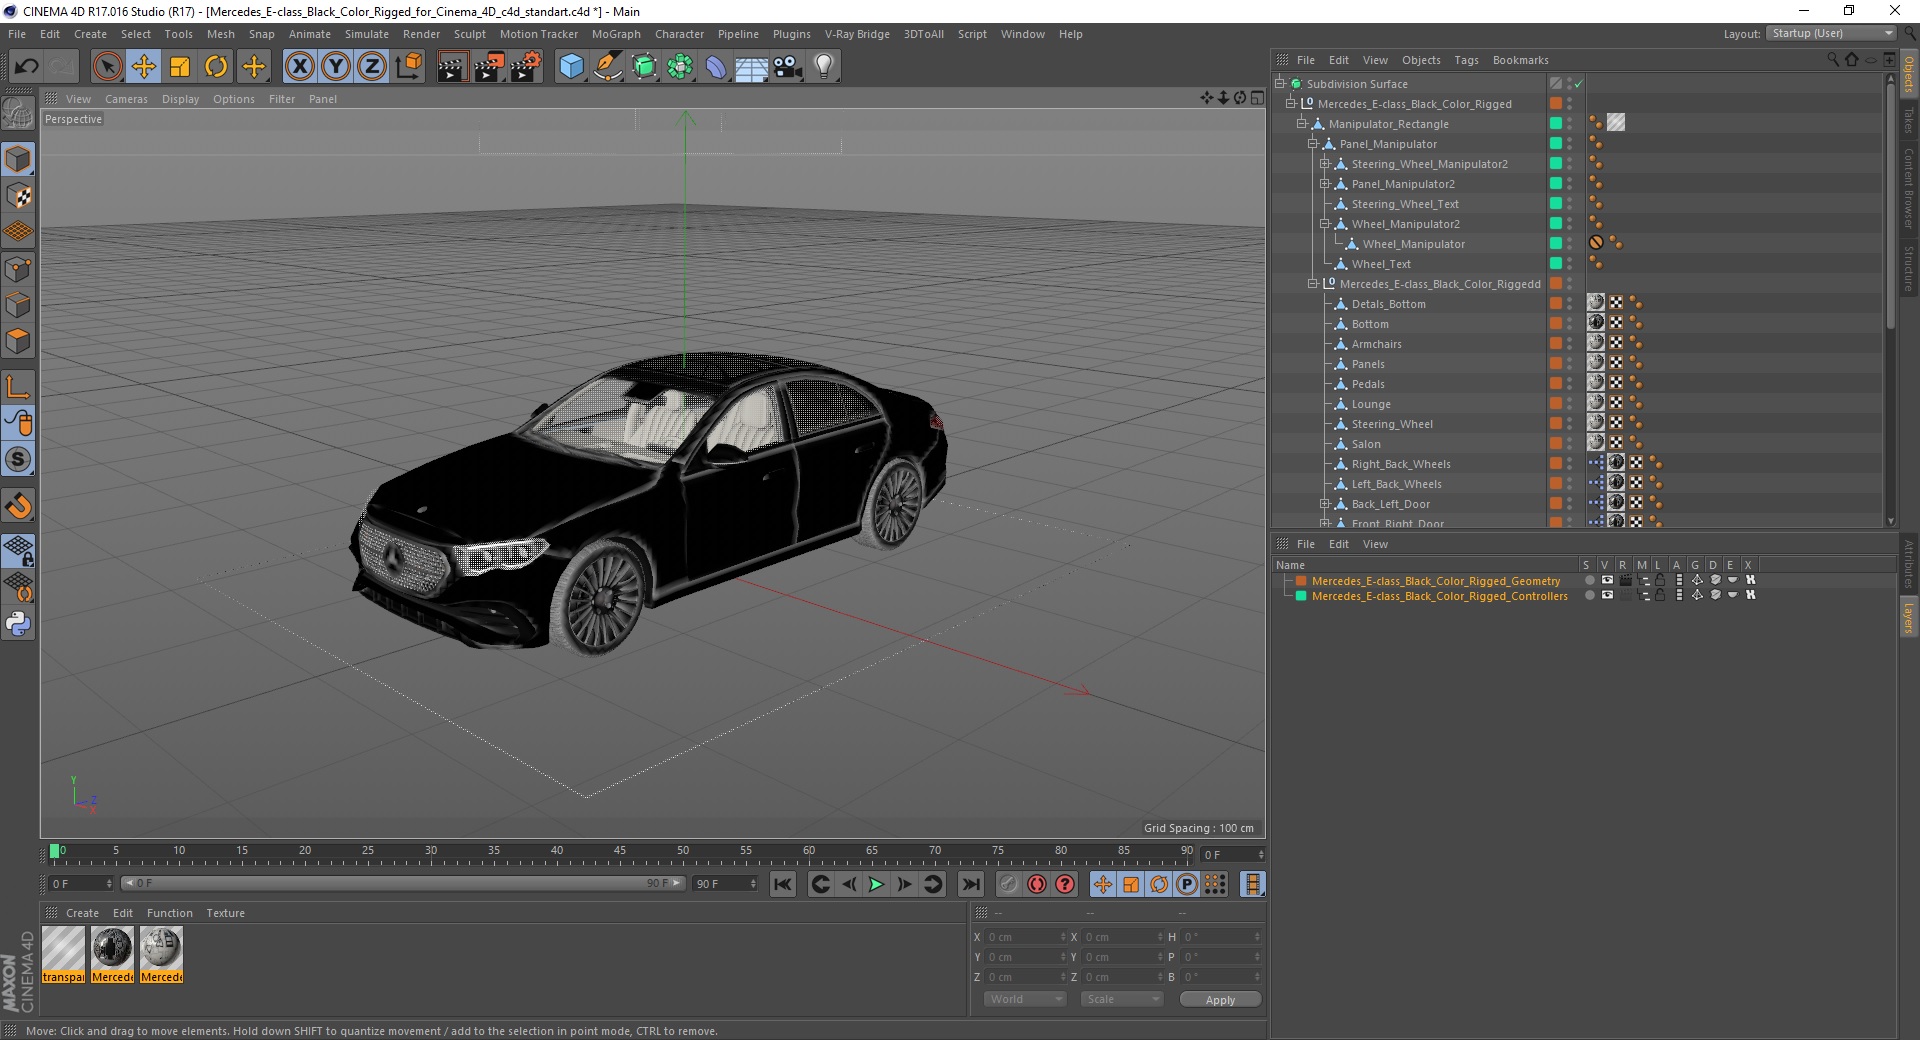Toggle Controllers layer visibility in view
1920x1040 pixels.
[1607, 595]
